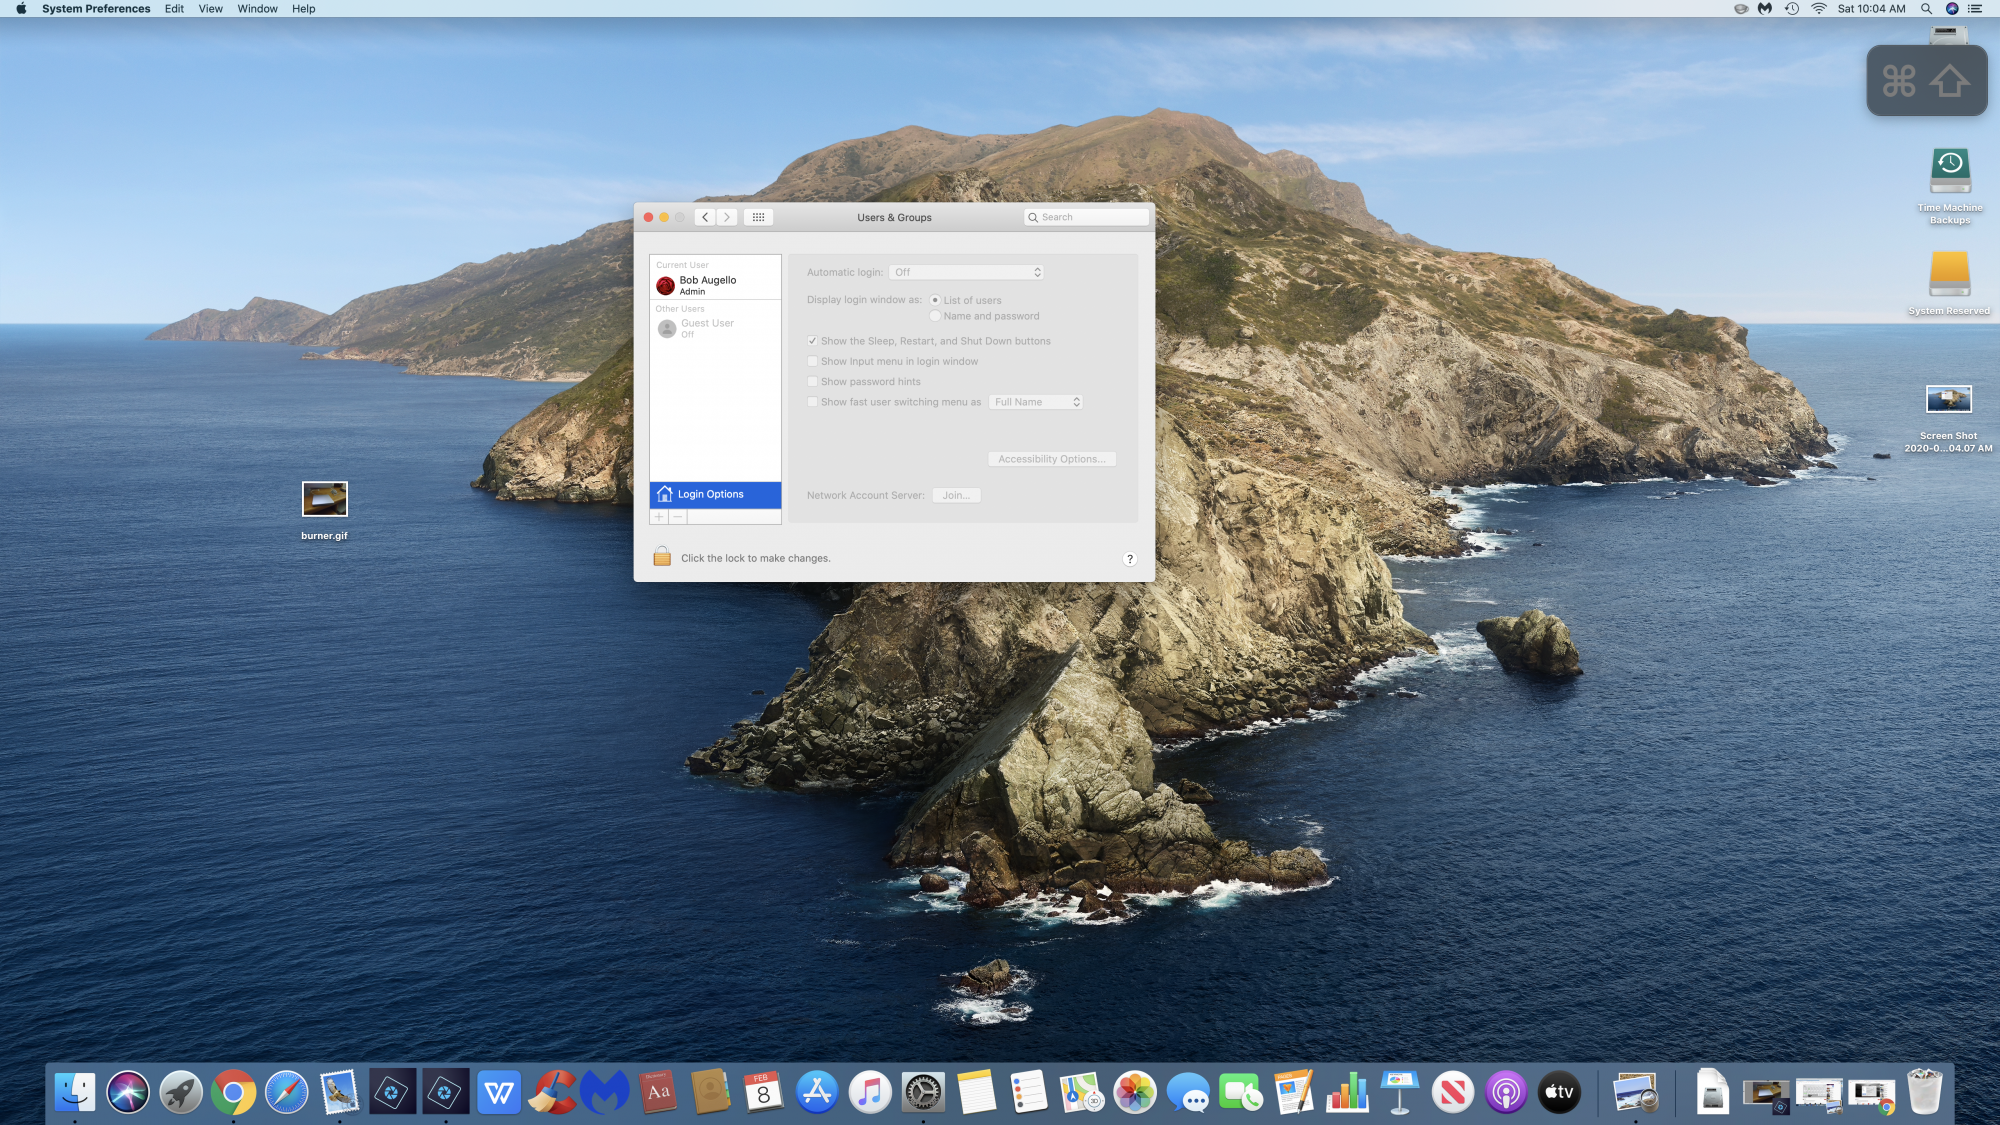The image size is (2000, 1125).
Task: Click the Accessibility Options button
Action: coord(1051,459)
